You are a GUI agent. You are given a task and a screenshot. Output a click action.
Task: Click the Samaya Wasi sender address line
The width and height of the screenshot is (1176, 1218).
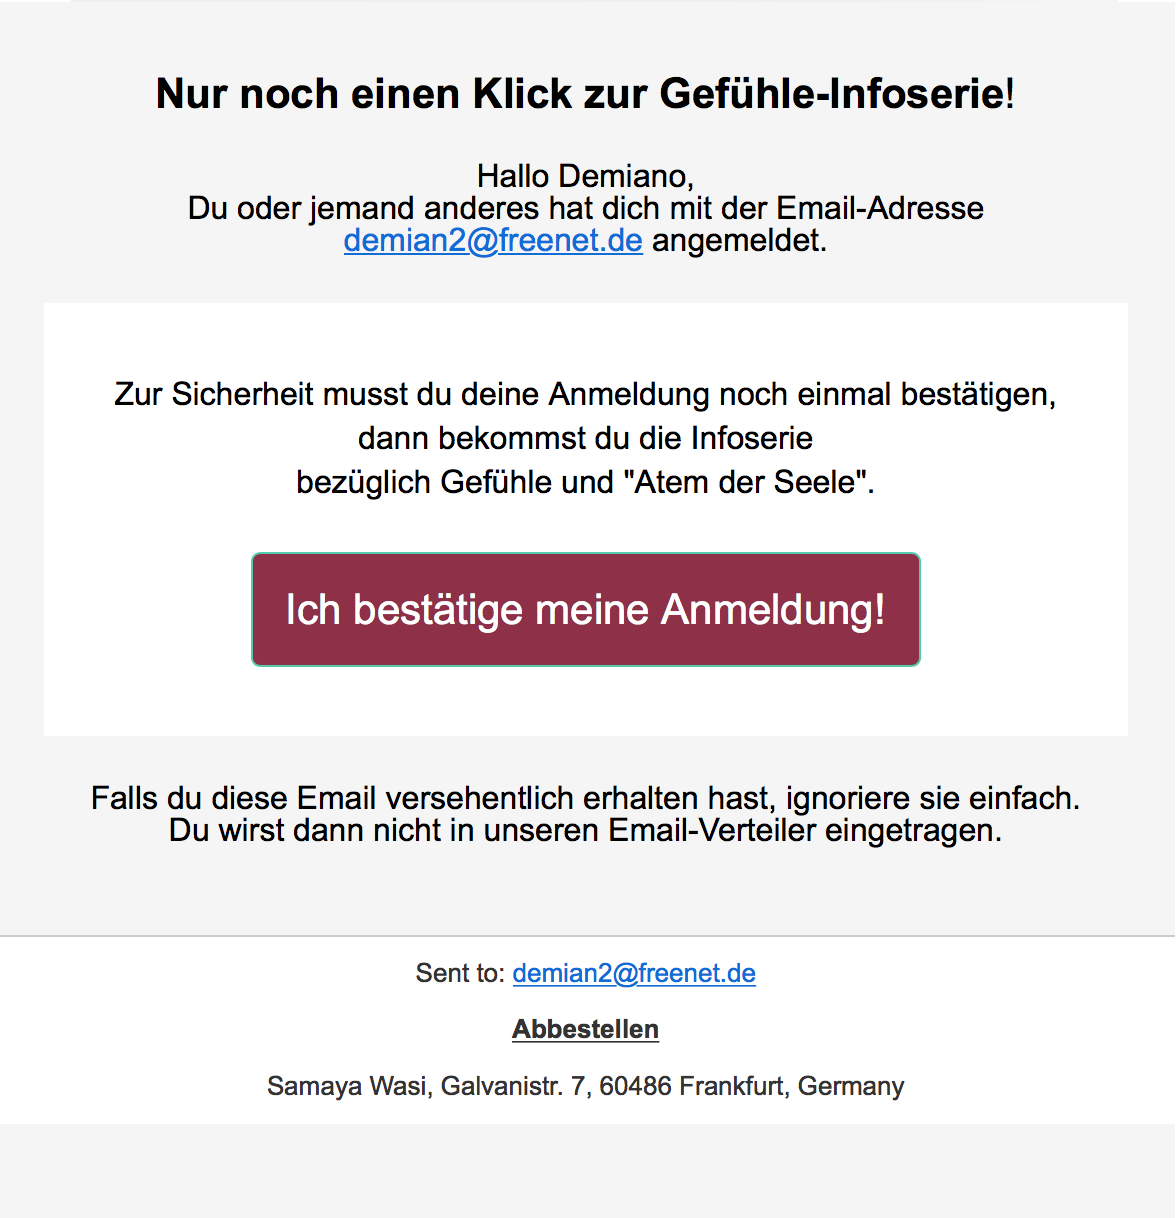tap(586, 1086)
